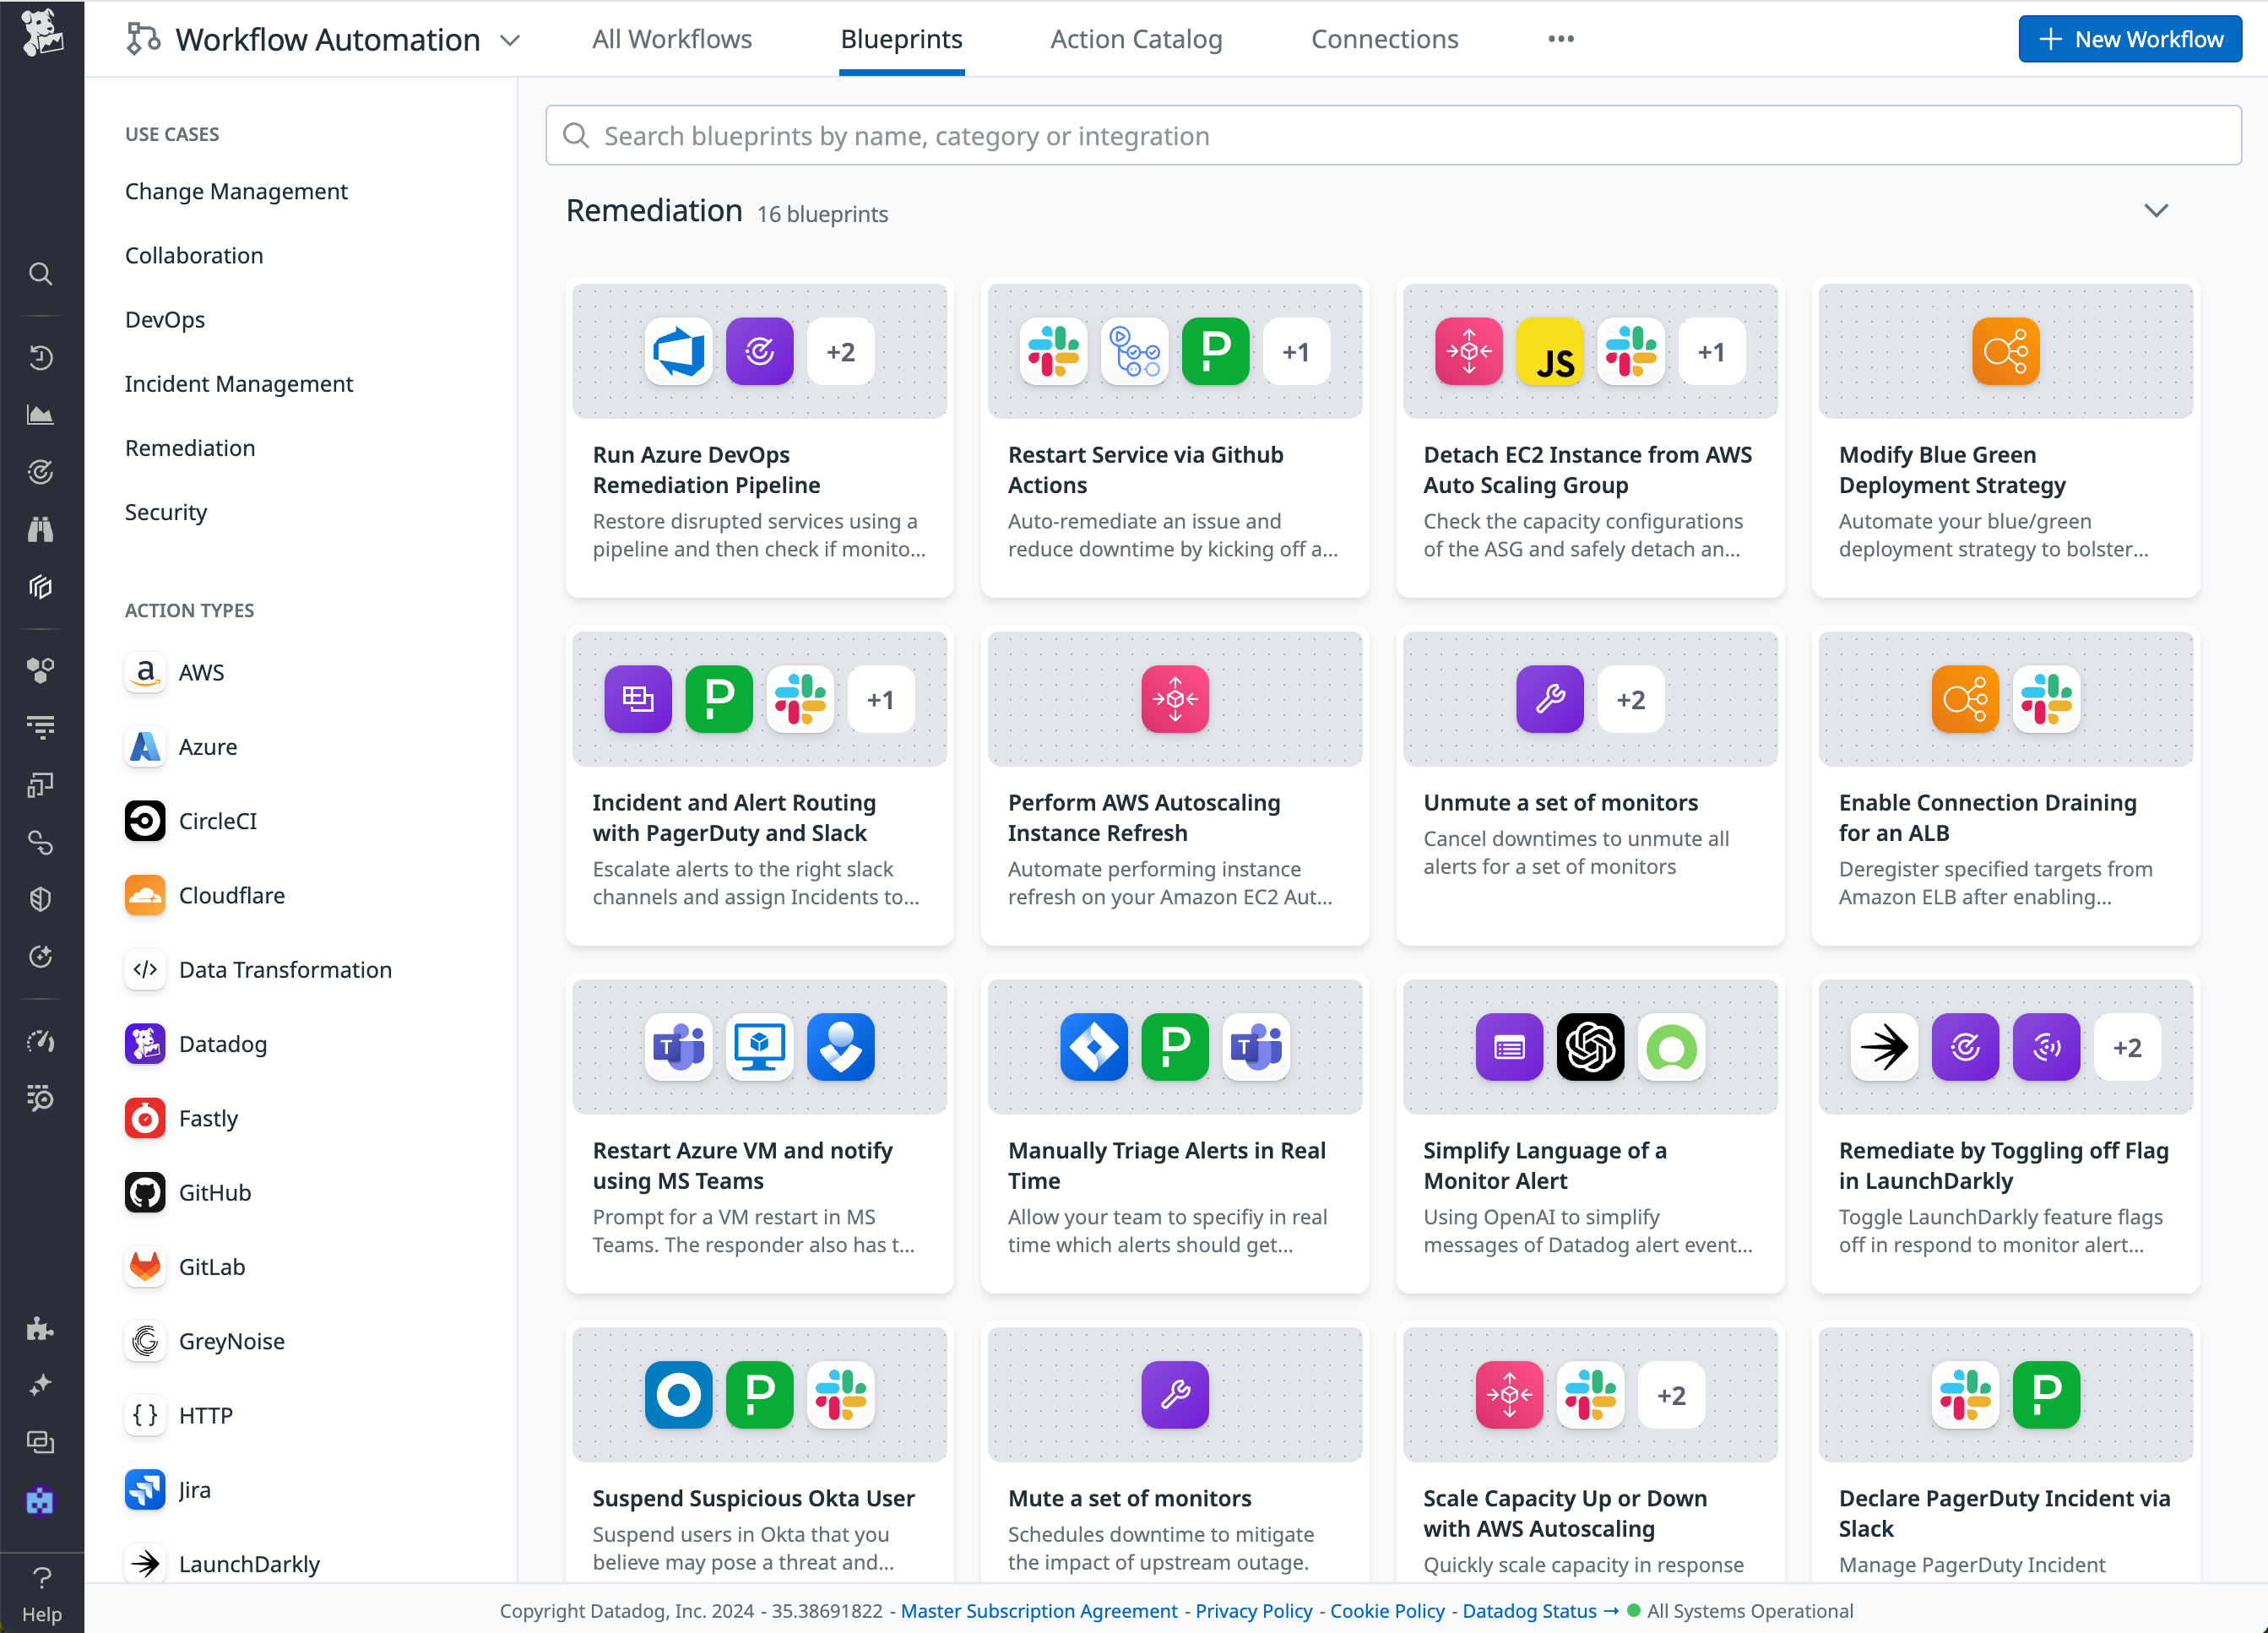This screenshot has height=1633, width=2268.
Task: Open the sparkle AI icon in sidebar
Action: [41, 1385]
